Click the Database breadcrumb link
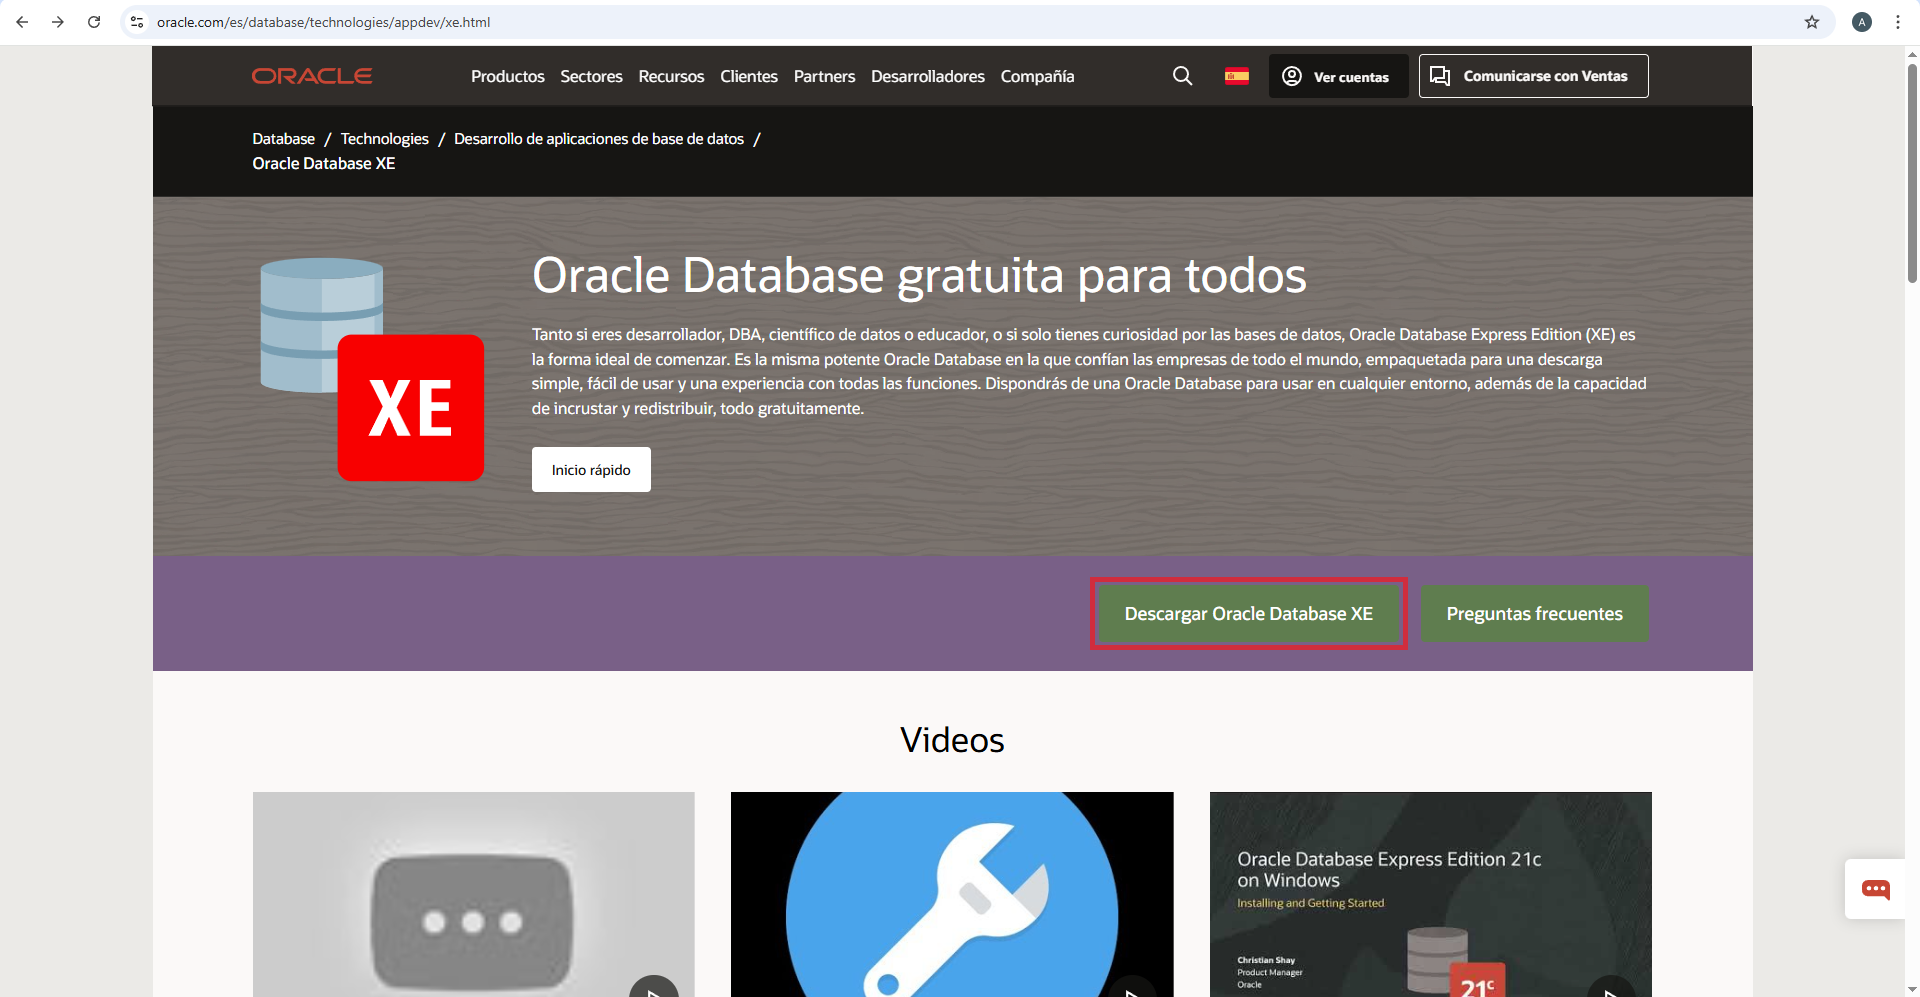The height and width of the screenshot is (997, 1920). 283,138
